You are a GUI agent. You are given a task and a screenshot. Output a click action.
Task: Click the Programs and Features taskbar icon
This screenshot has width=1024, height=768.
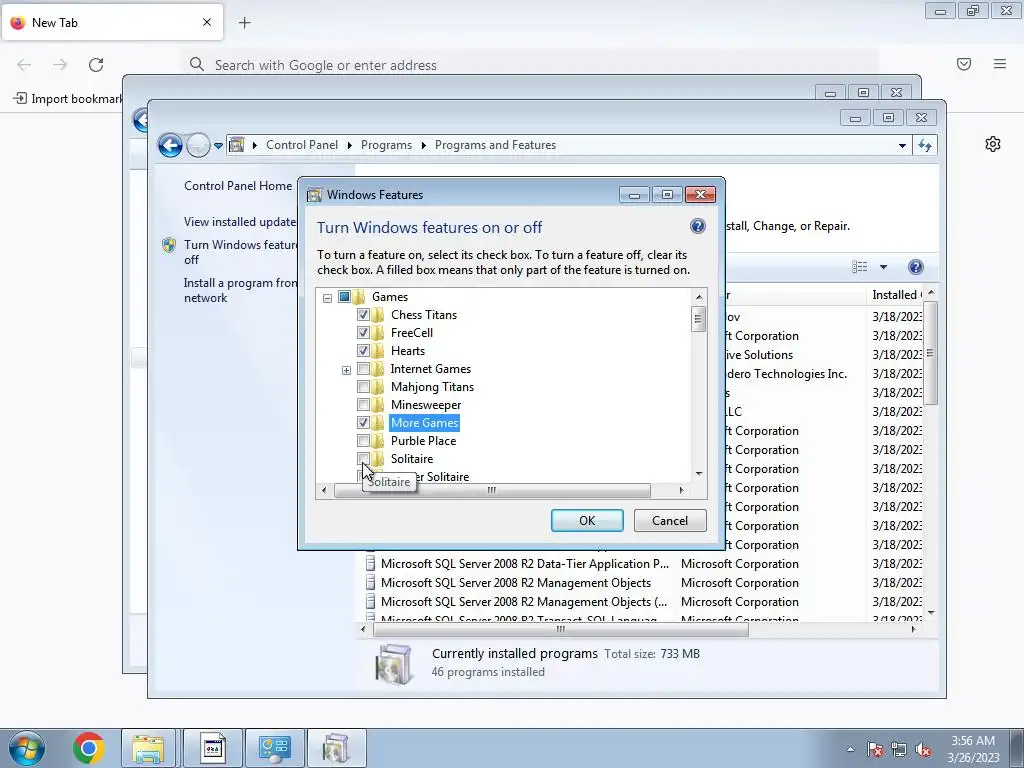[x=336, y=748]
